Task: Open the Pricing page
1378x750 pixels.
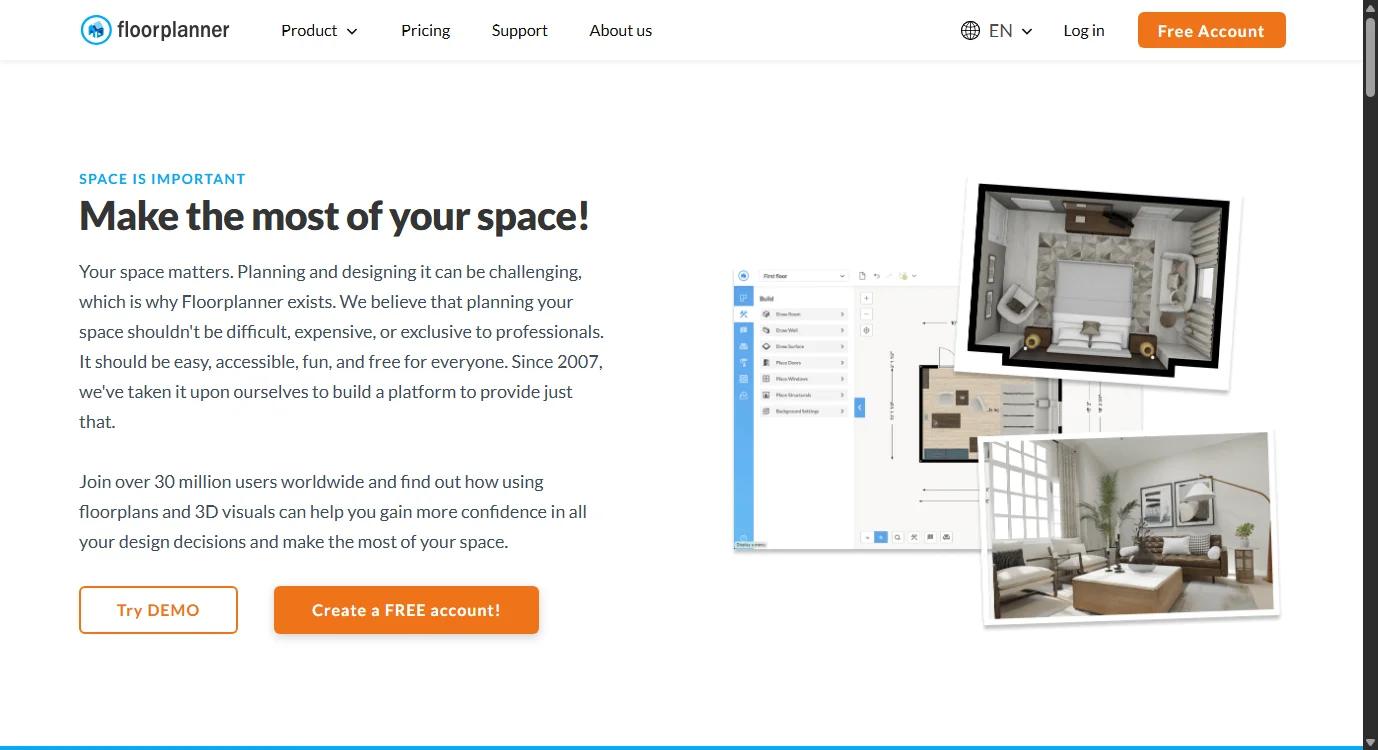Action: click(425, 31)
